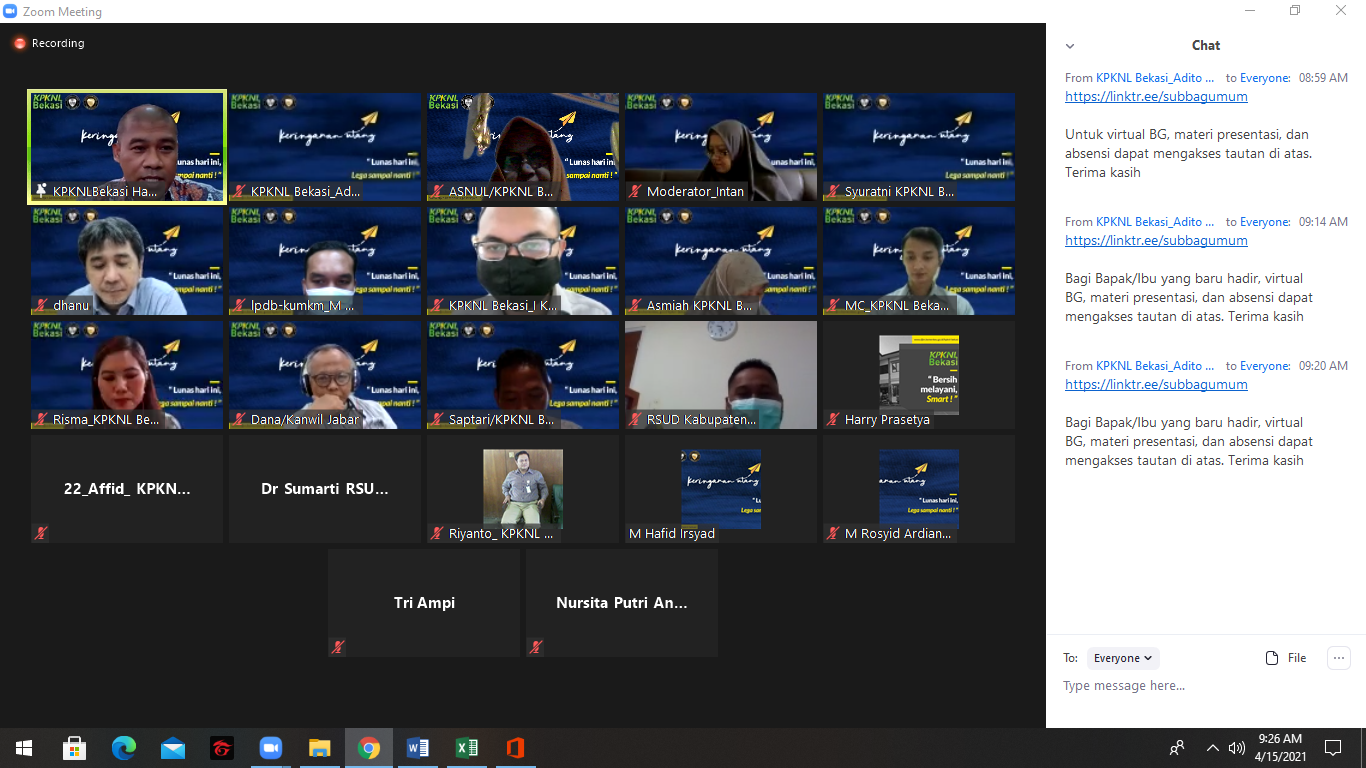Screen dimensions: 1366x768
Task: Open Zoom from the Windows taskbar
Action: coord(270,748)
